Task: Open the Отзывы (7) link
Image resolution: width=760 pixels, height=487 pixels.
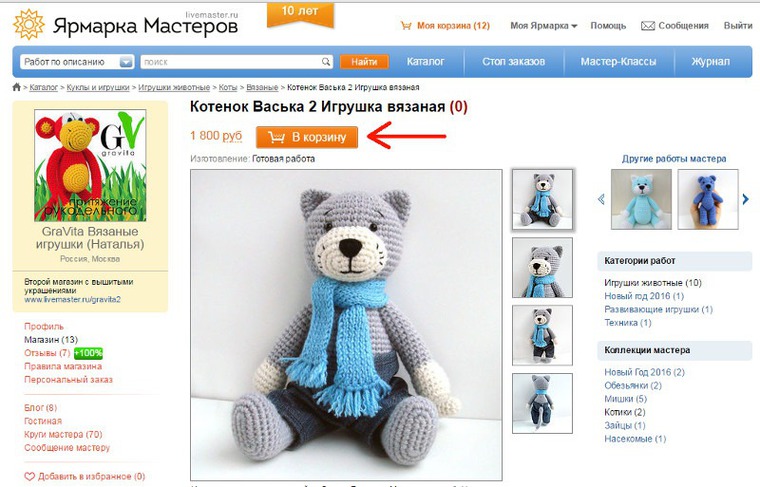Action: [x=47, y=353]
